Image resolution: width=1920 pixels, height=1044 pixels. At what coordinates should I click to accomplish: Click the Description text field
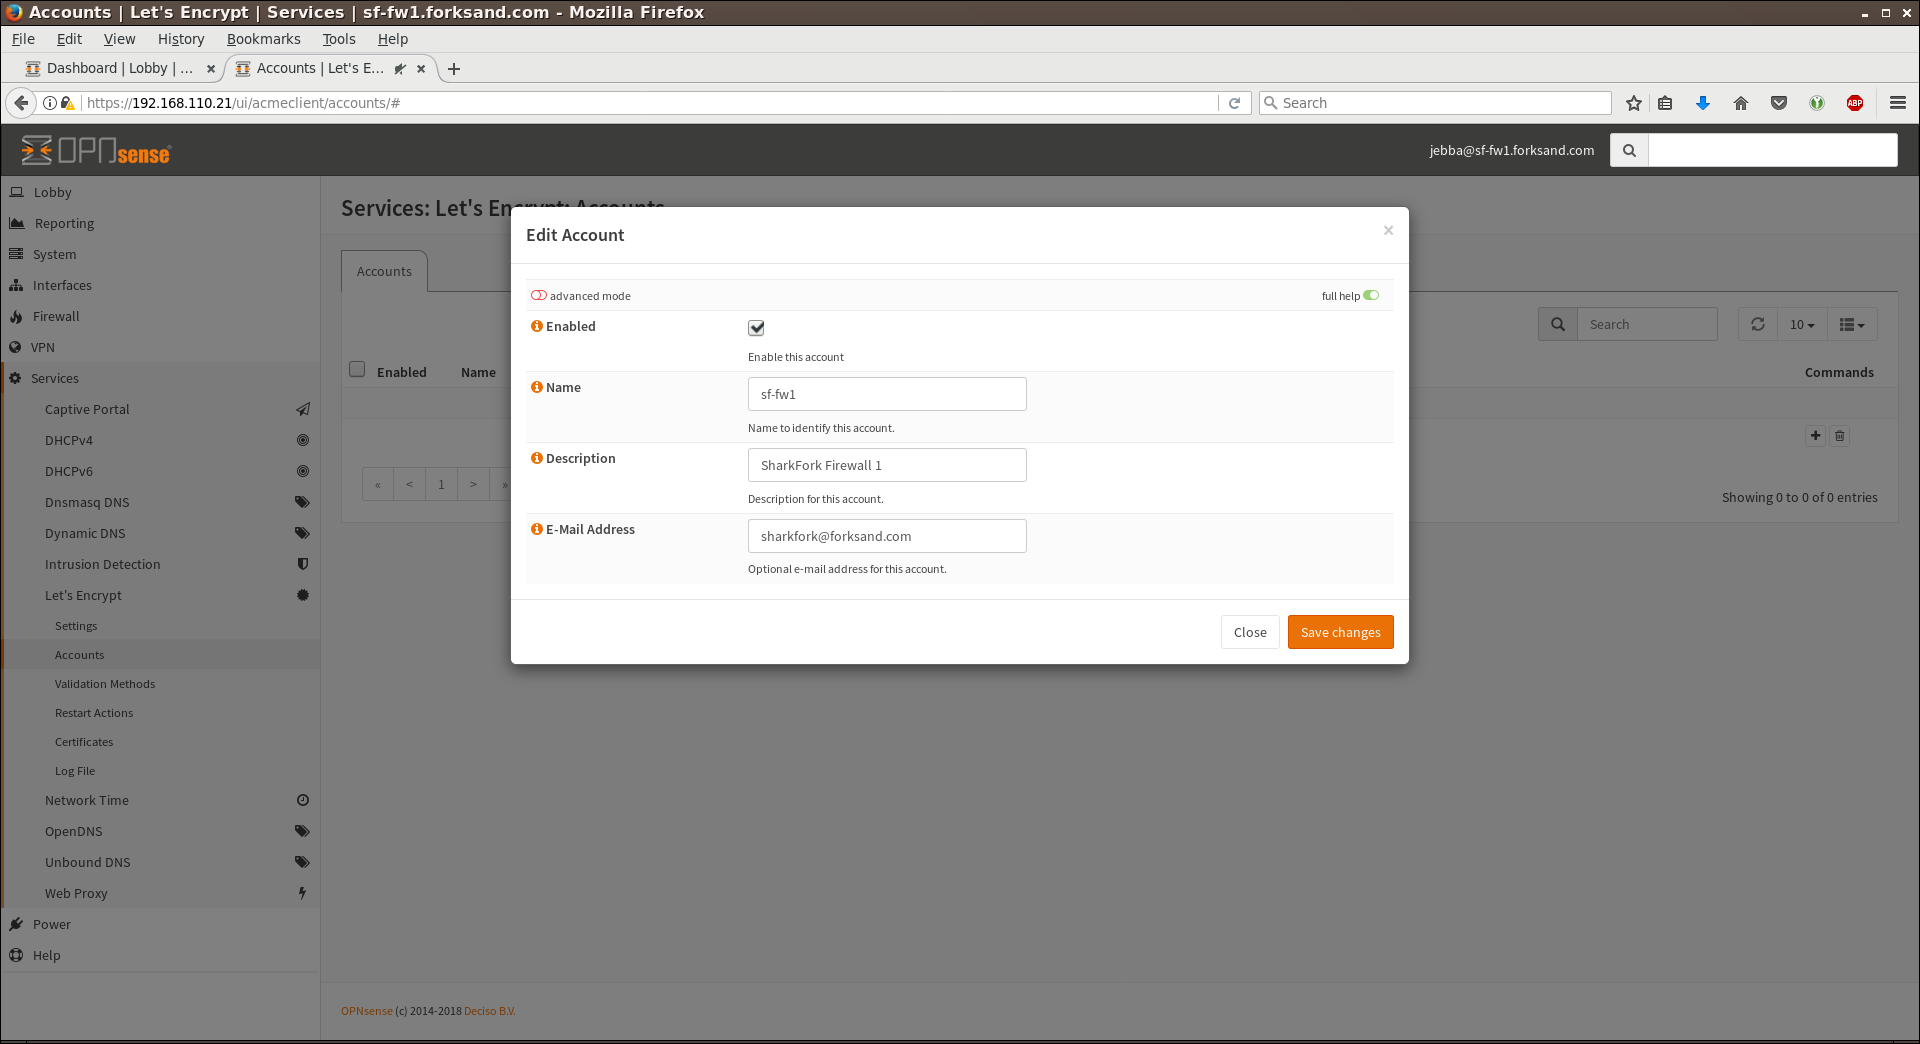[x=887, y=465]
